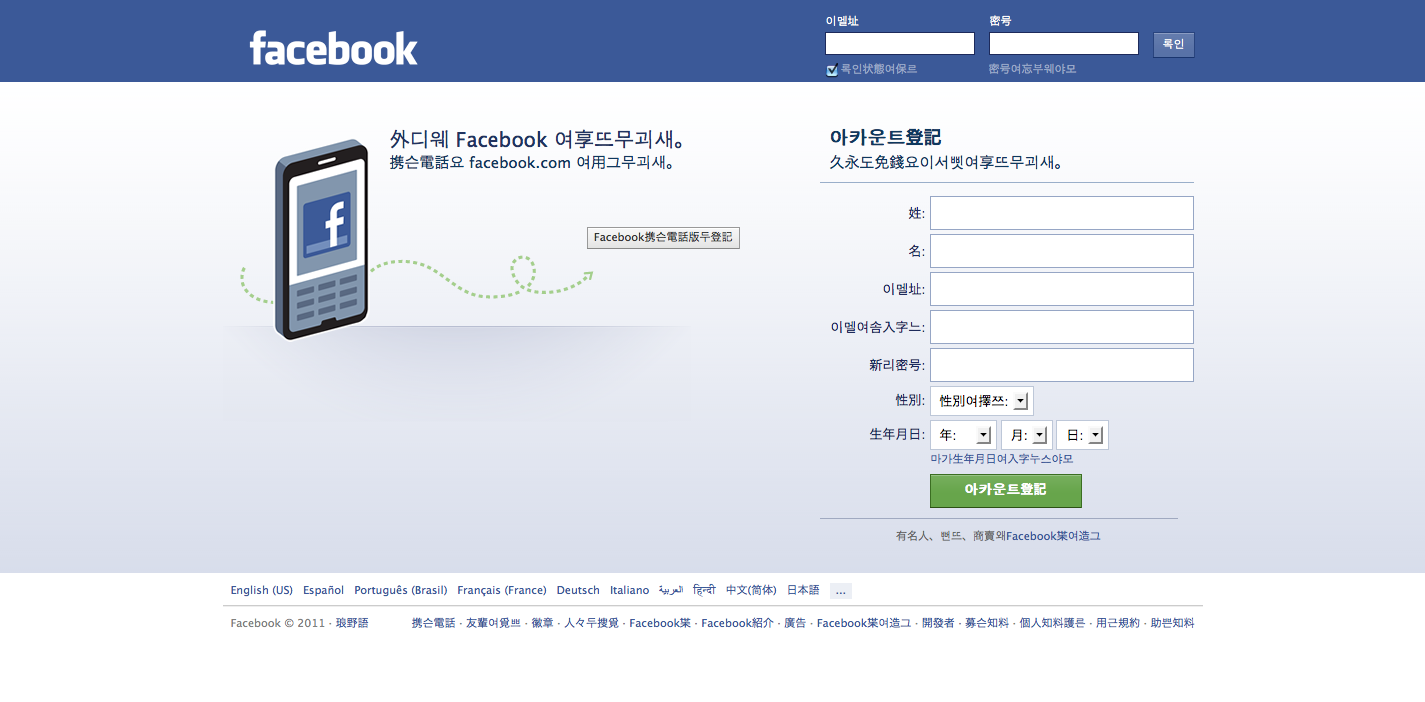Open the 人々두搜覓 people search footer link
The width and height of the screenshot is (1425, 702).
pyautogui.click(x=591, y=623)
